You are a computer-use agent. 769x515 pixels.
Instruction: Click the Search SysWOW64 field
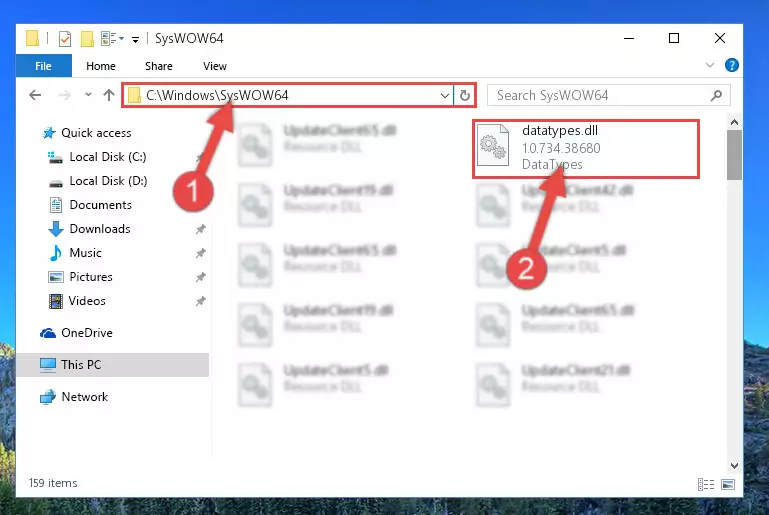608,95
